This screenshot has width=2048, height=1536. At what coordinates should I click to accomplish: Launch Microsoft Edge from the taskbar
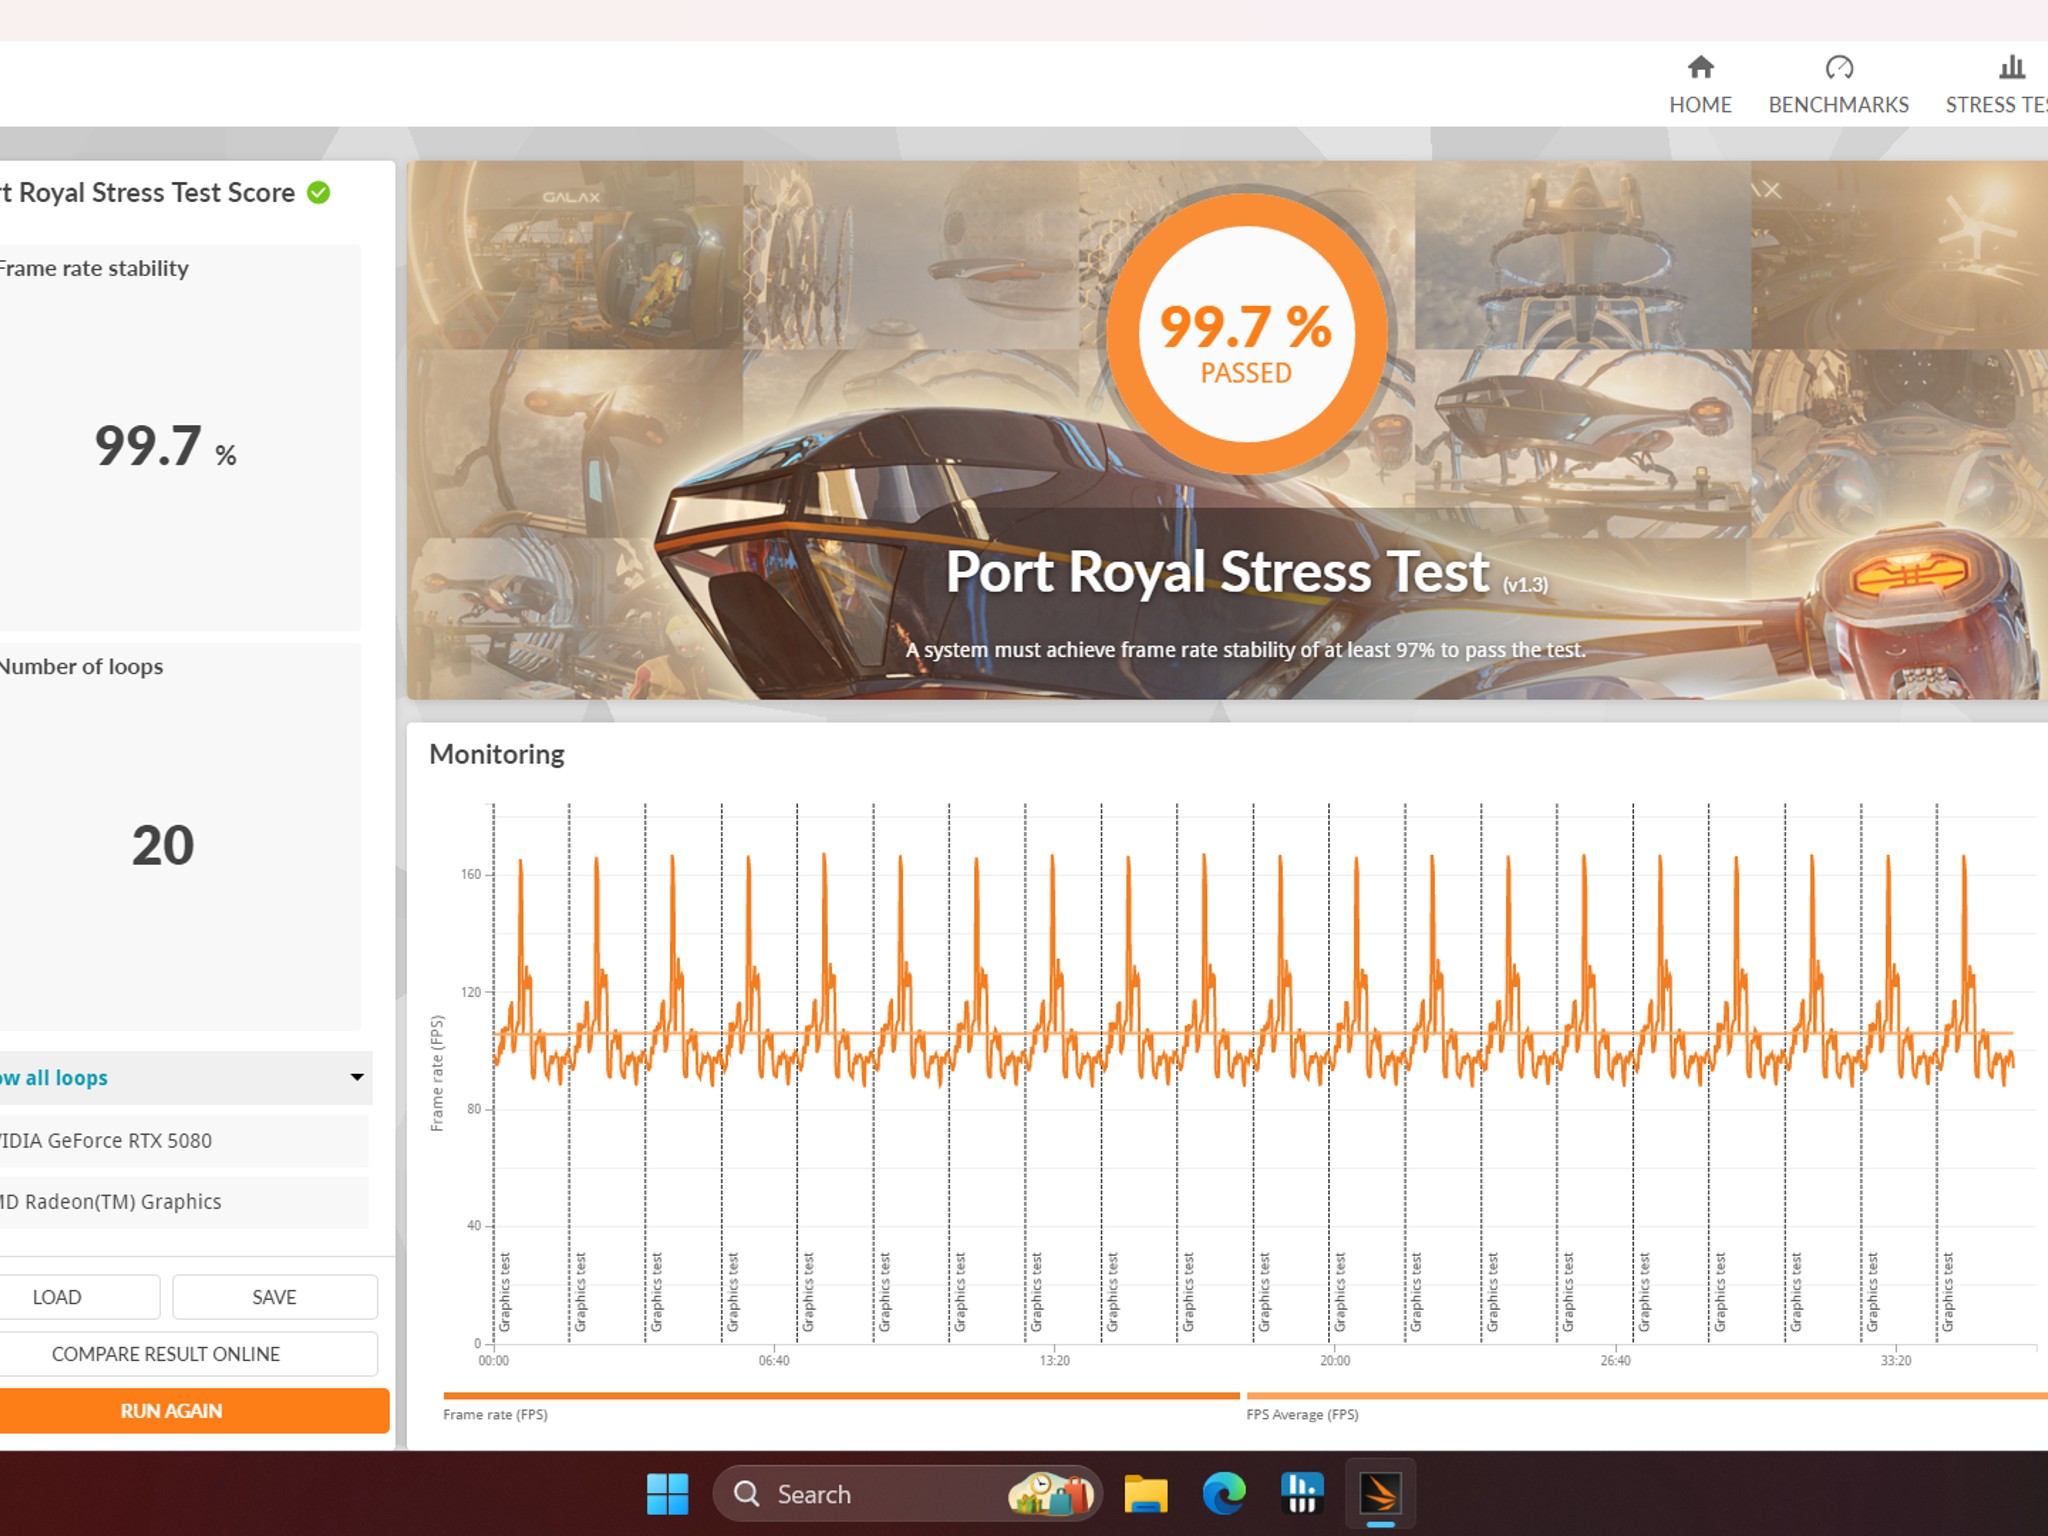pos(1222,1493)
